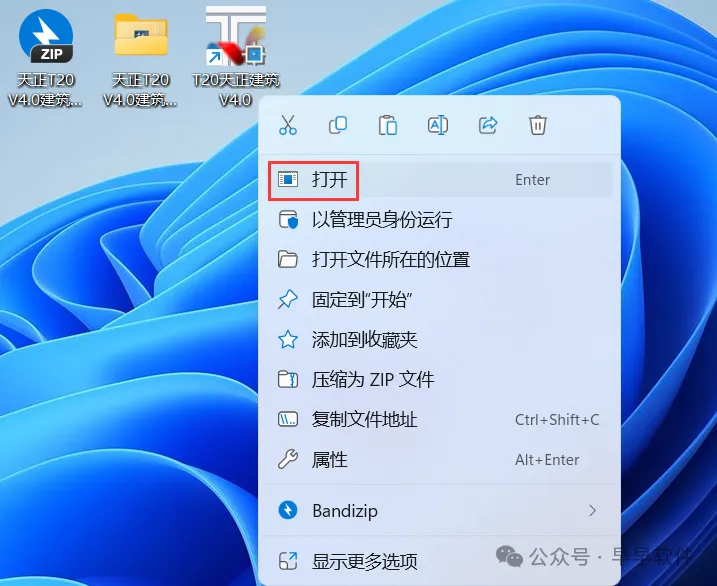Choose 复制文件地址 menu entry
Screen dimensions: 717x586
439,420
